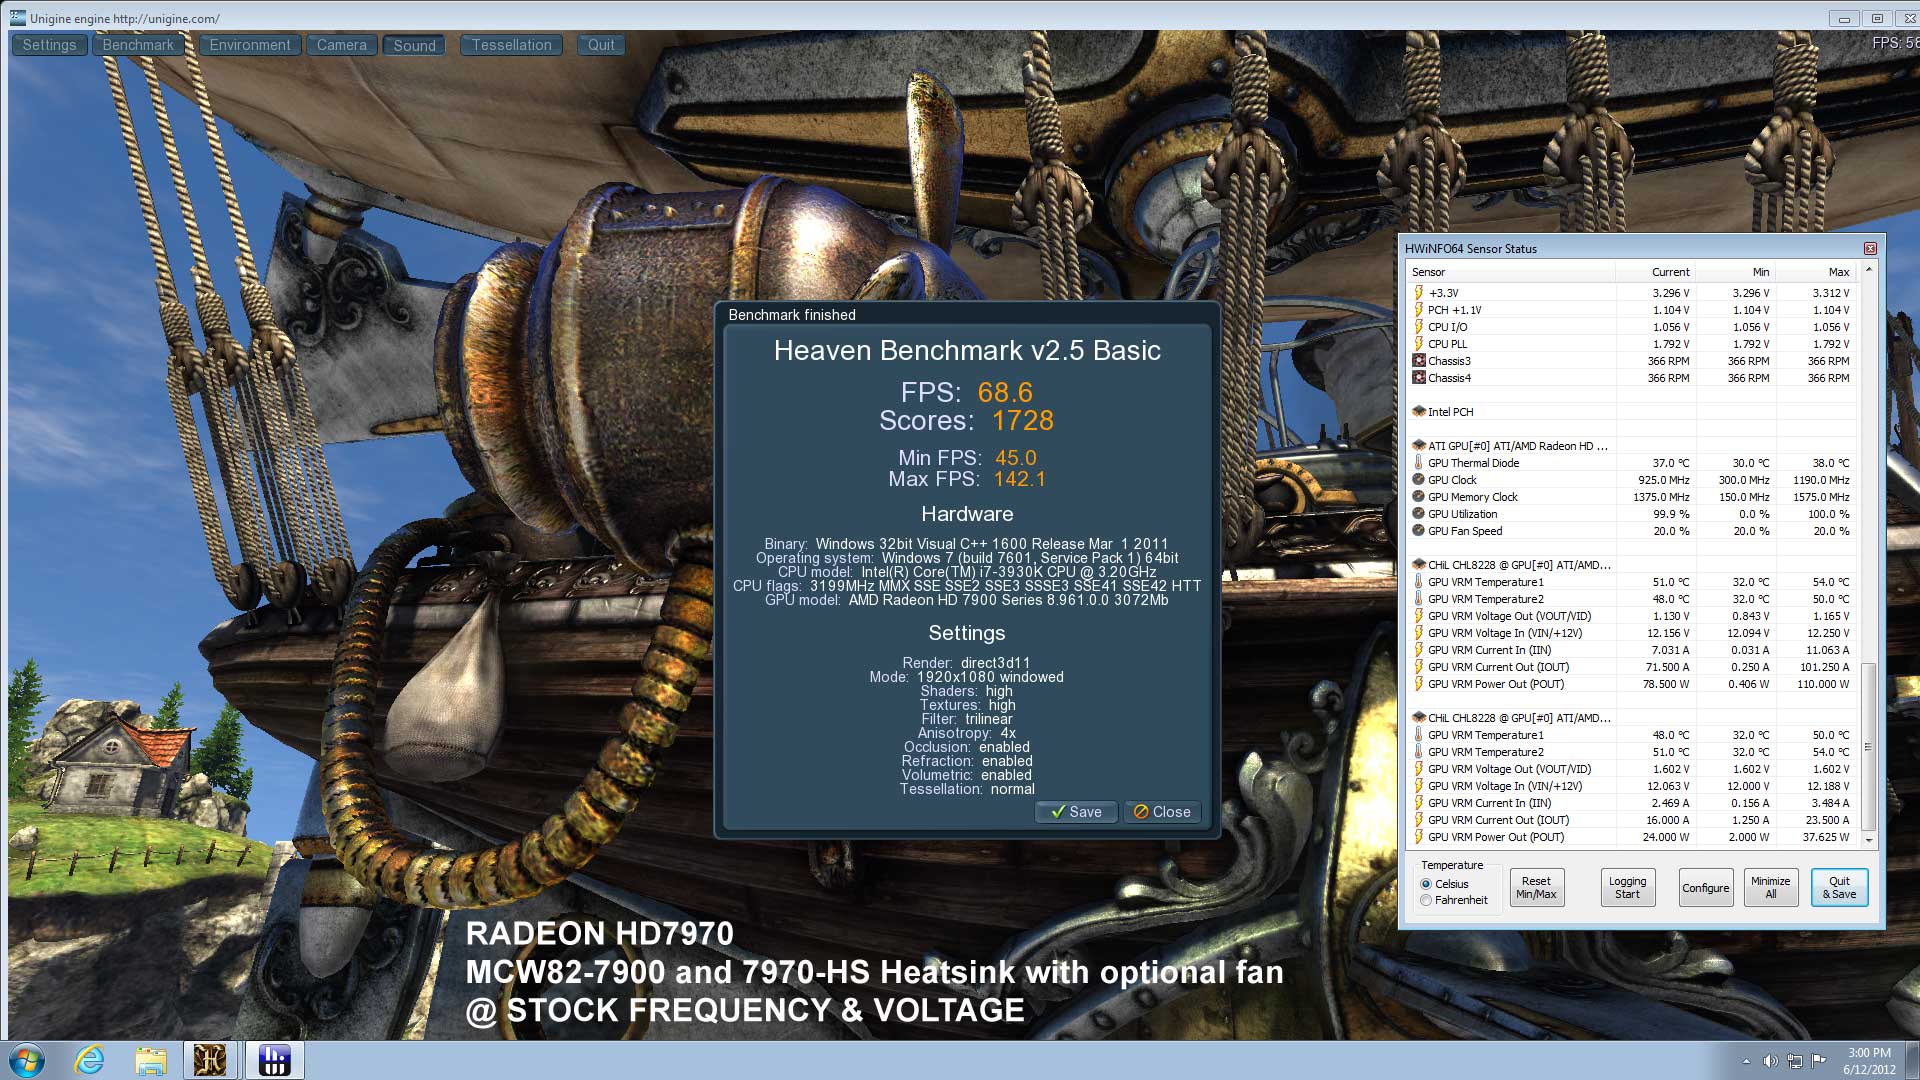Click the Max column header
This screenshot has width=1920, height=1080.
click(1816, 272)
